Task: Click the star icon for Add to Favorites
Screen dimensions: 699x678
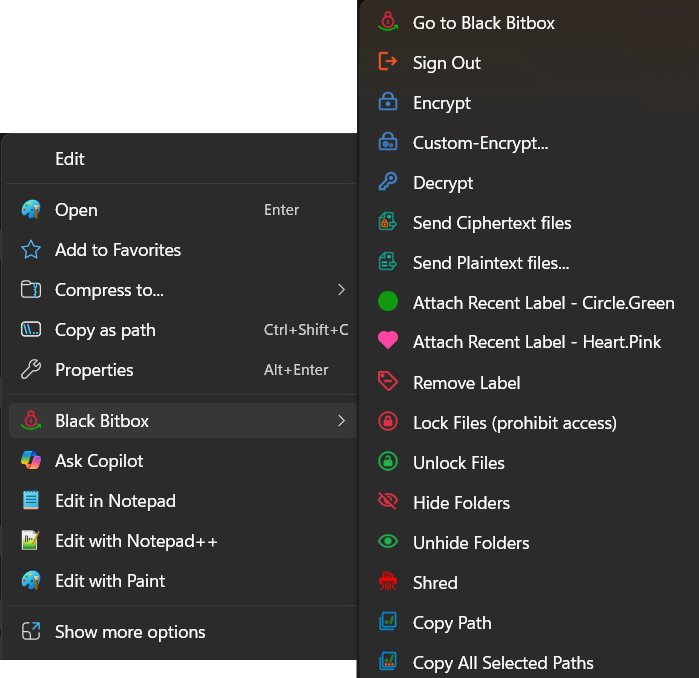Action: pyautogui.click(x=31, y=250)
